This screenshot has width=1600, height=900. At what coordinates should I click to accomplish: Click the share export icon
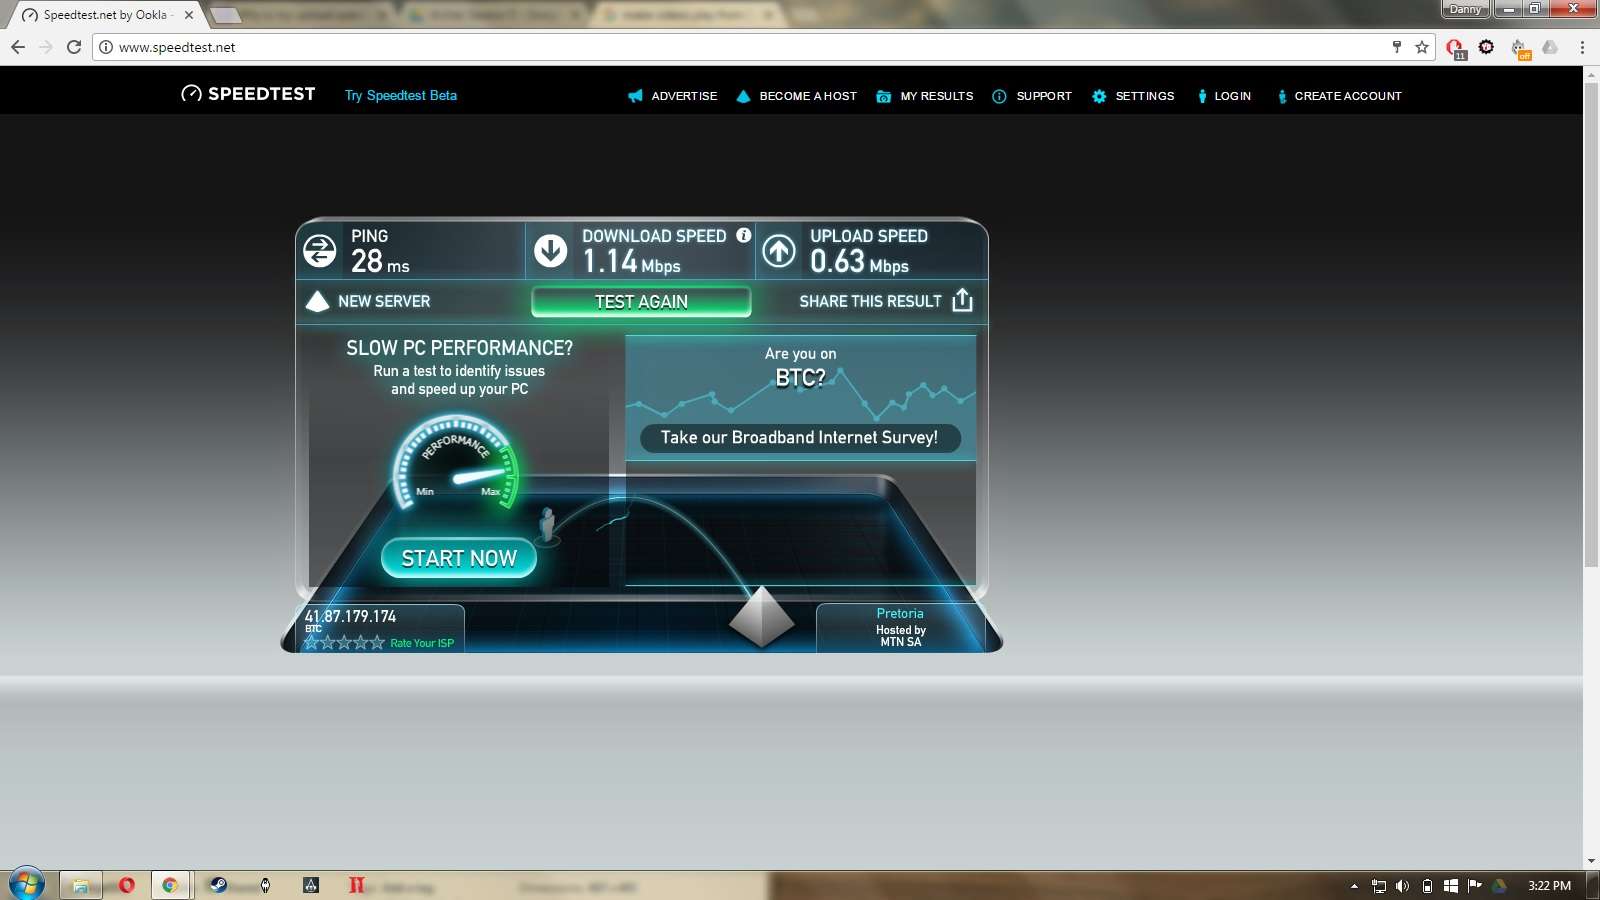click(x=962, y=300)
